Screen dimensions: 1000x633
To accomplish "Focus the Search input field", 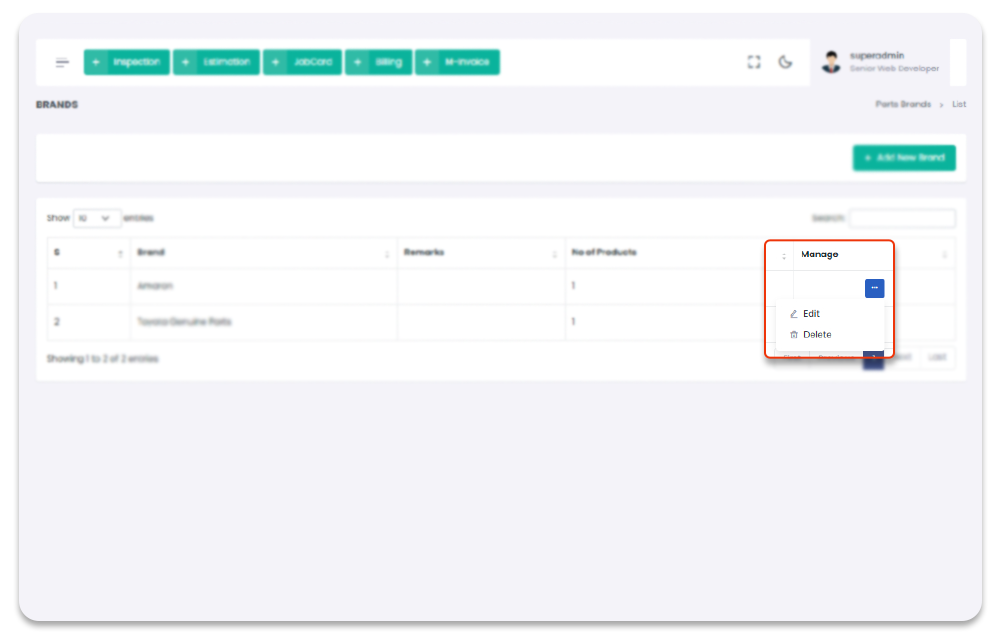I will tap(902, 218).
